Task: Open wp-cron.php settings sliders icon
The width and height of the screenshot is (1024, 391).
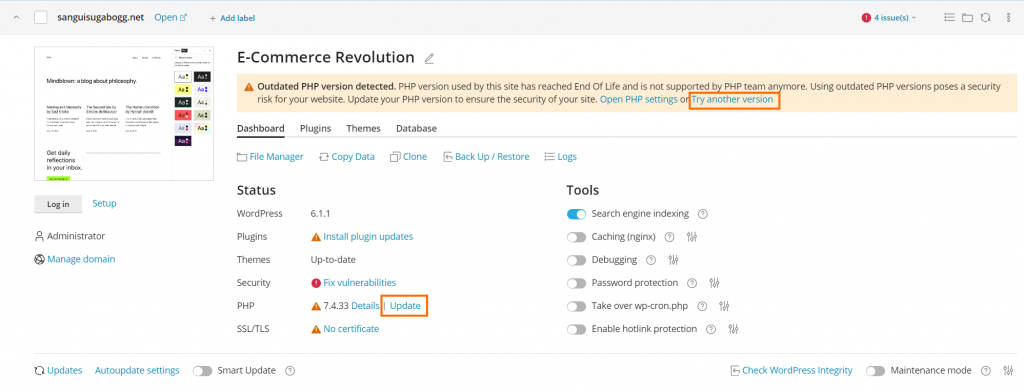Action: point(724,305)
